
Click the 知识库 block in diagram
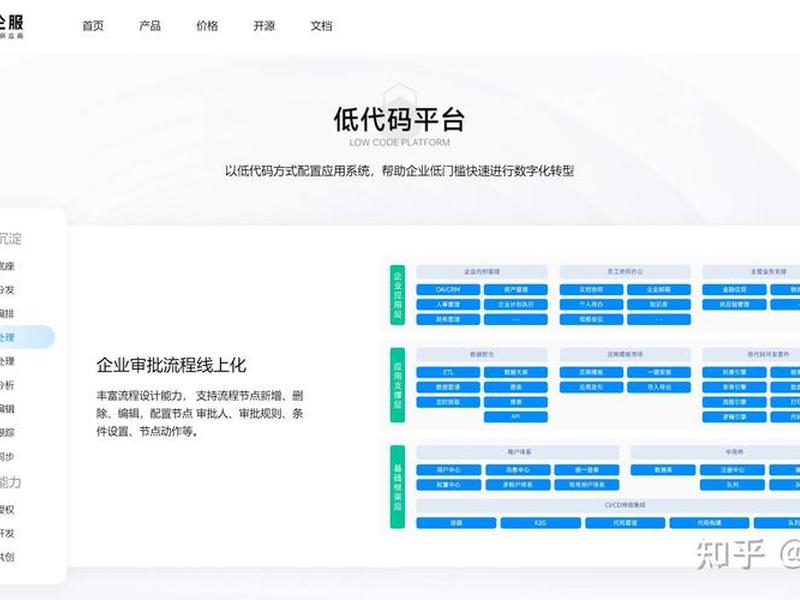pyautogui.click(x=659, y=305)
